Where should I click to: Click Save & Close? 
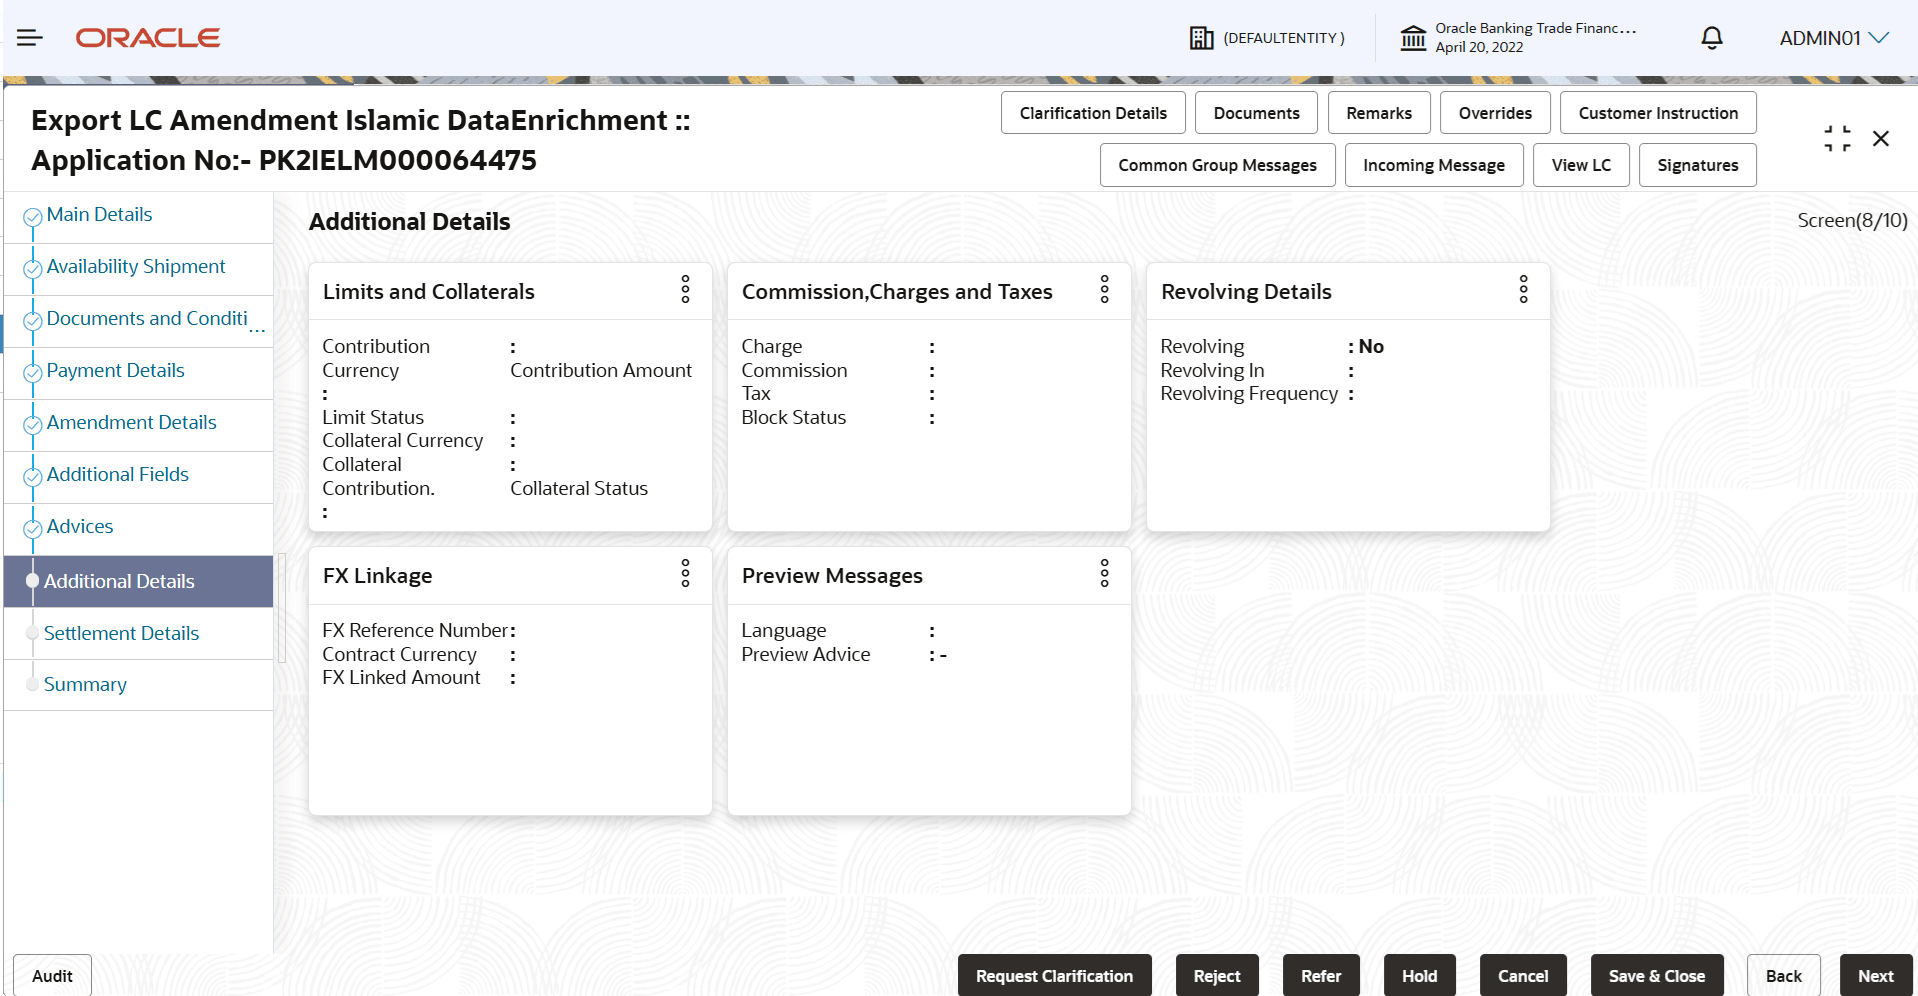coord(1657,976)
